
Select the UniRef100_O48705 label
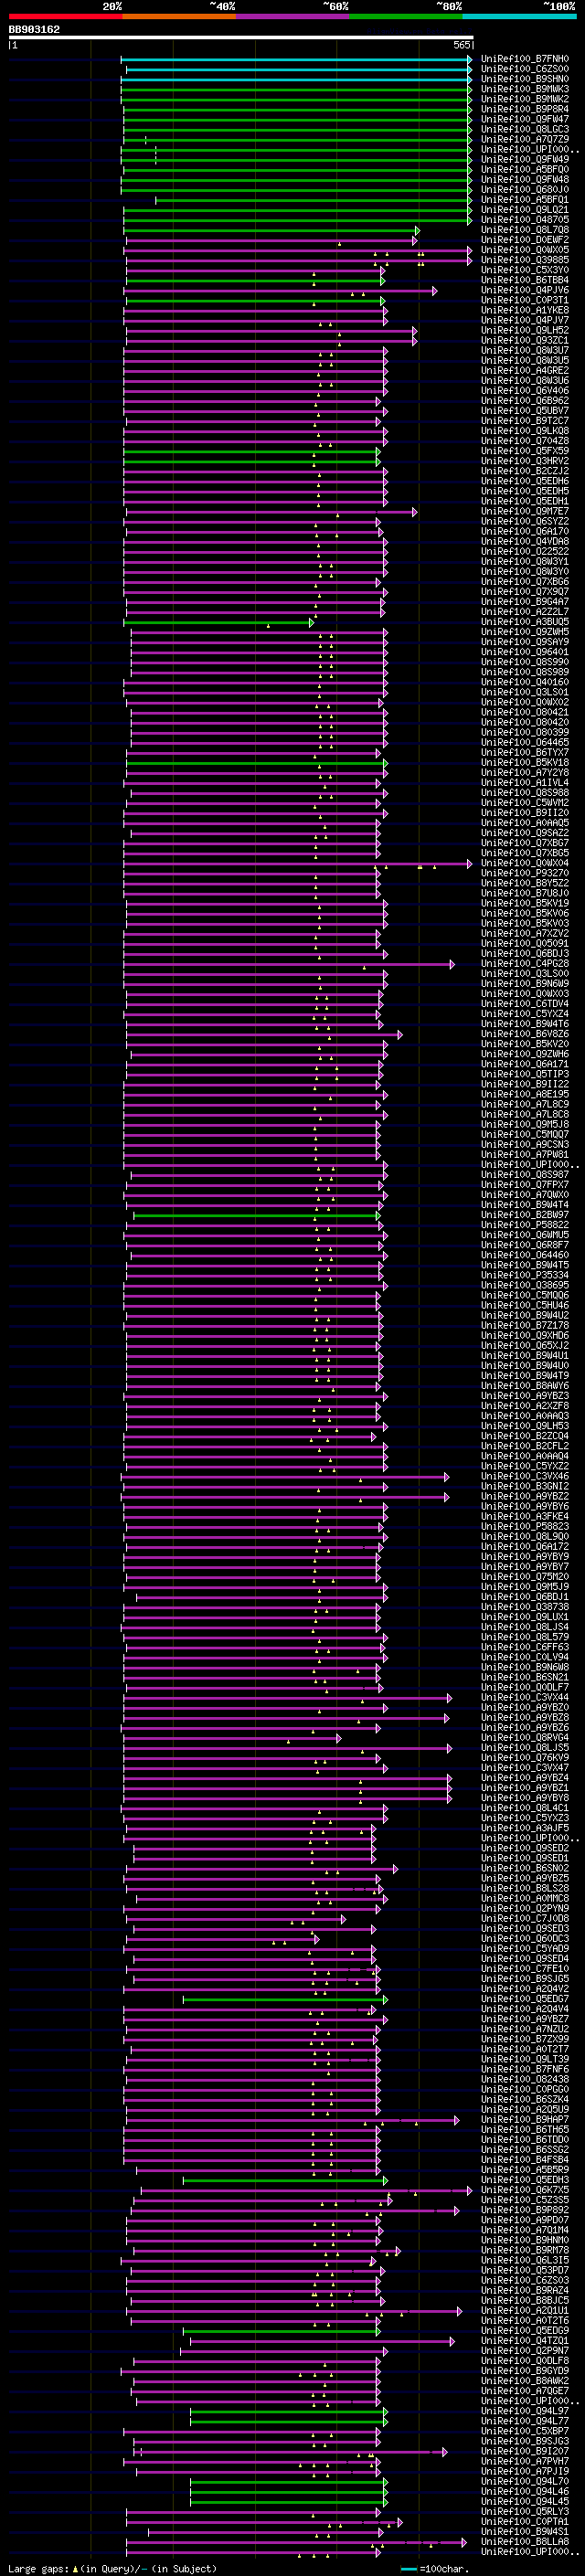click(x=525, y=220)
